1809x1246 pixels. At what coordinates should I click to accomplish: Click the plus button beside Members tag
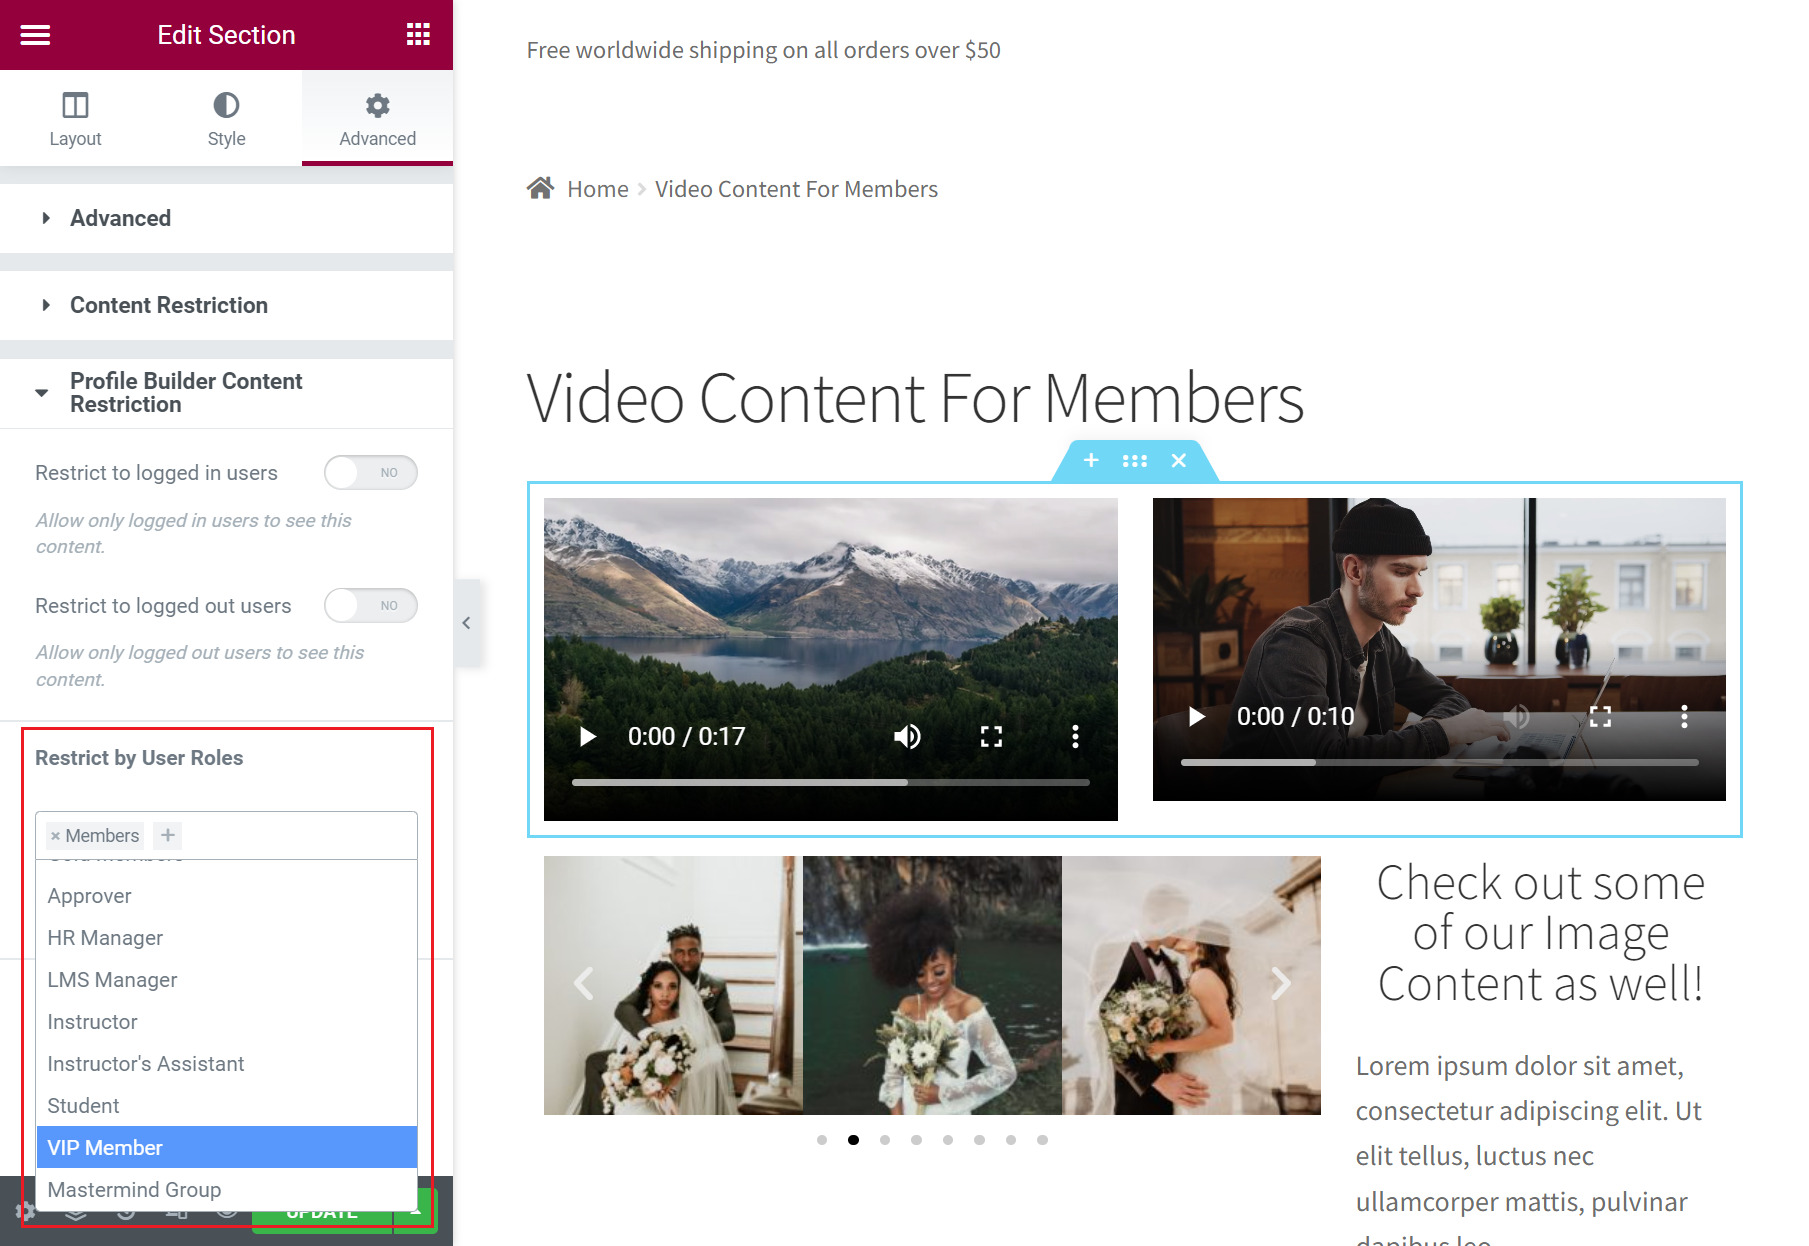pos(168,835)
